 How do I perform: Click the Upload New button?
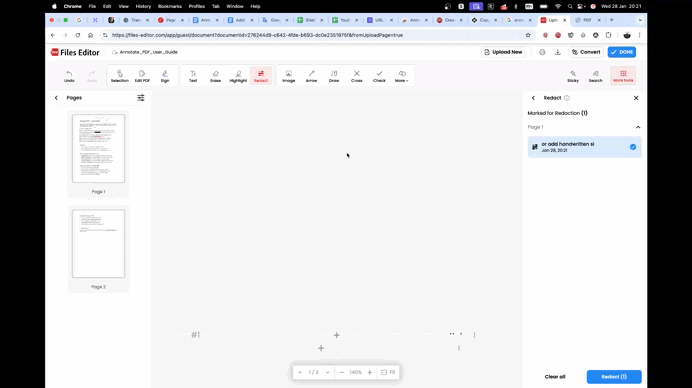click(x=503, y=52)
